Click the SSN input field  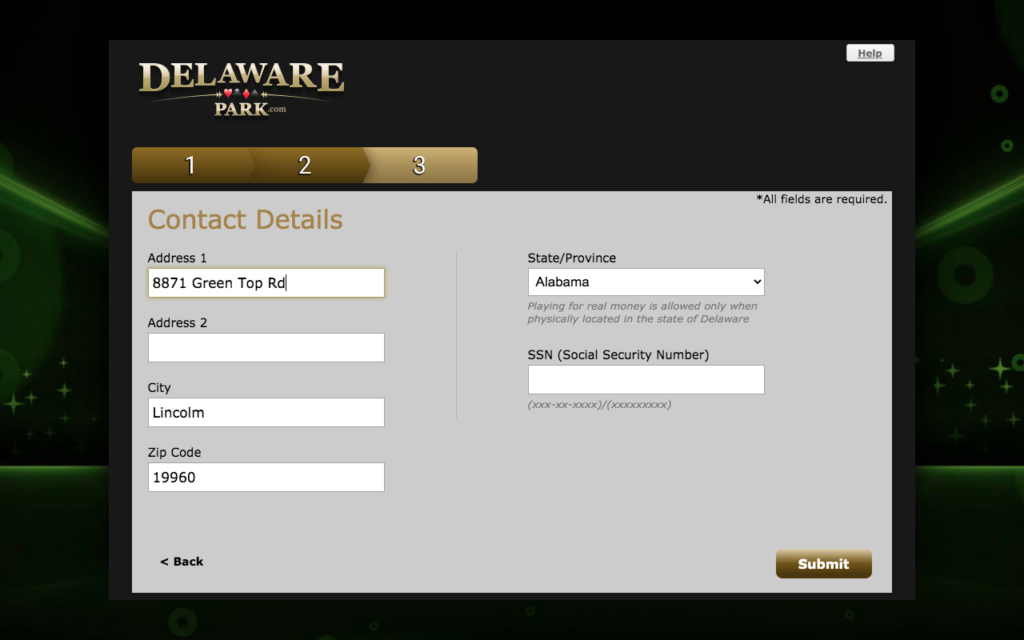click(646, 379)
